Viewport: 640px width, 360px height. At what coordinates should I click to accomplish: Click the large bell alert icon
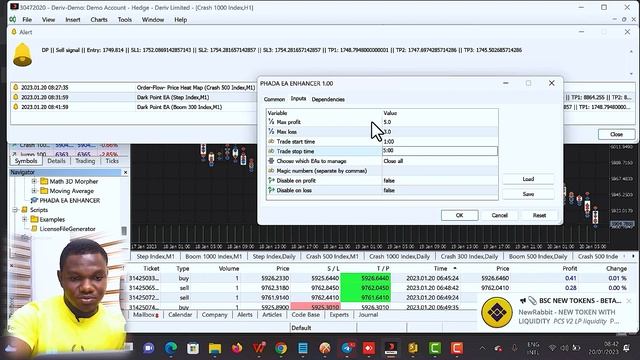(22, 55)
